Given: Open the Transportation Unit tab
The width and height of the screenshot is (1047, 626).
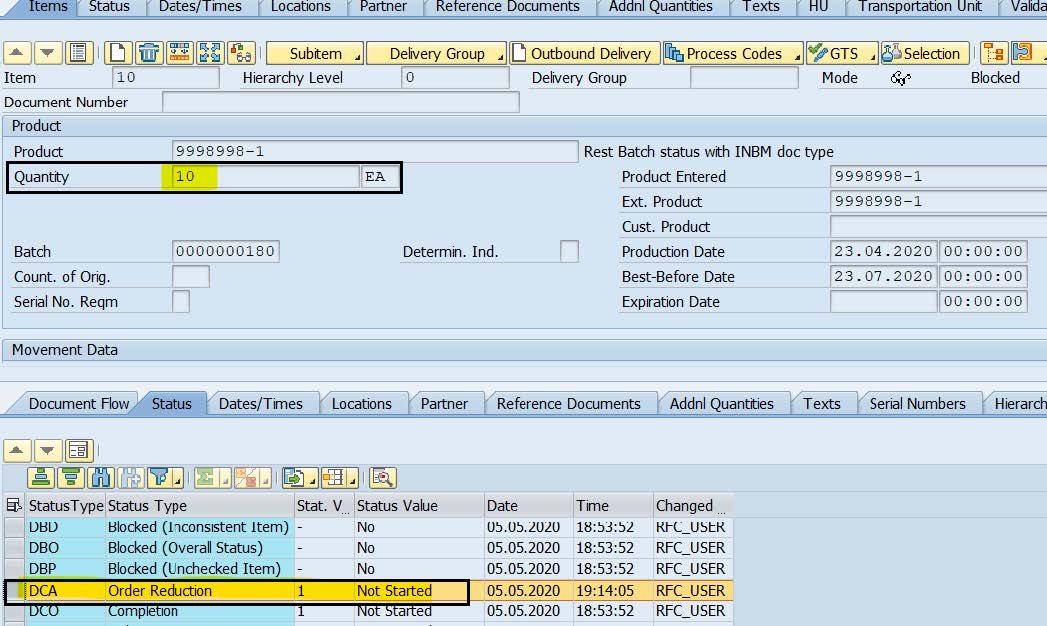Looking at the screenshot, I should click(x=918, y=7).
